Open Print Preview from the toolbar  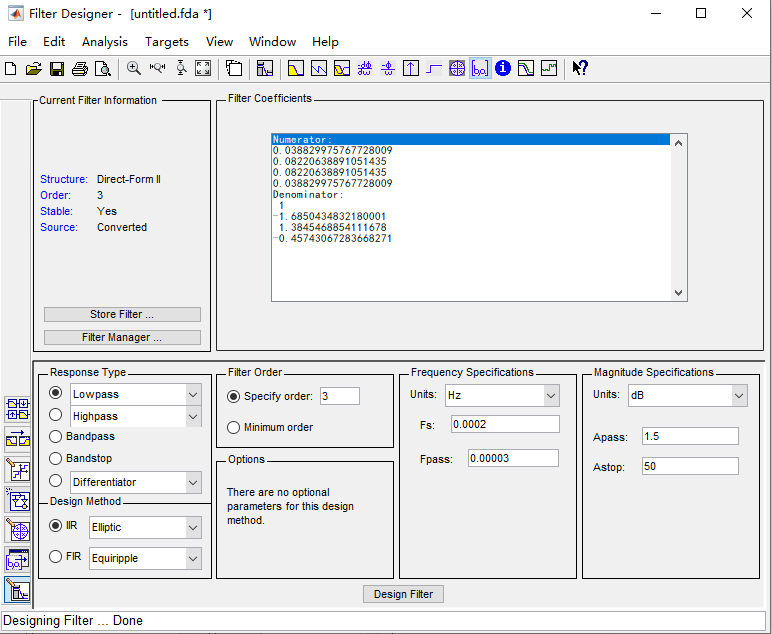(102, 68)
